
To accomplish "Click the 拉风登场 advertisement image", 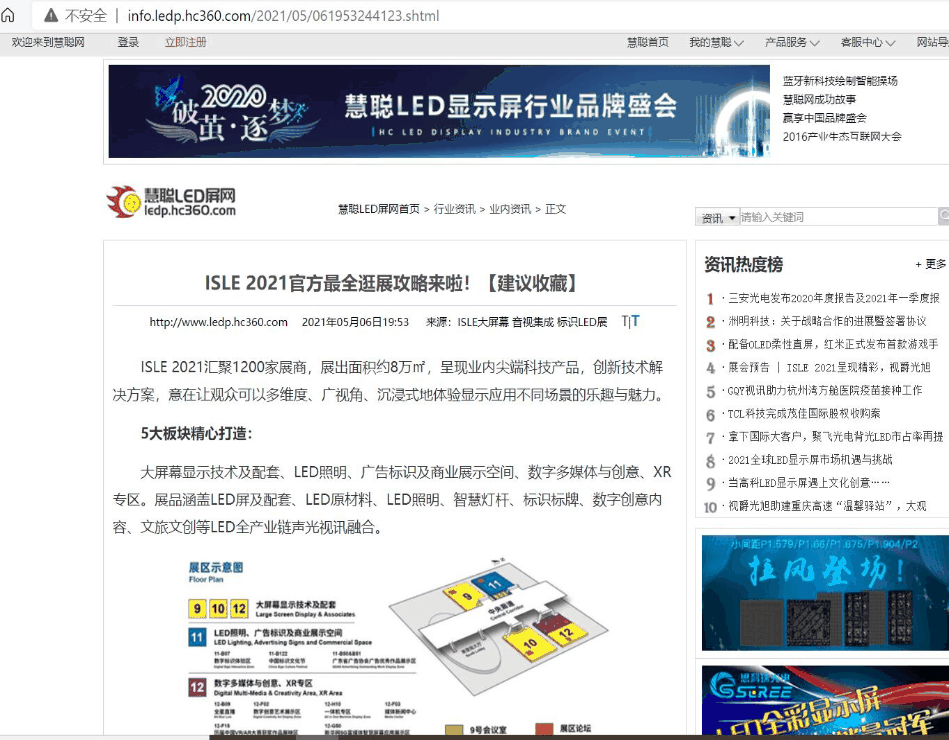I will 825,593.
